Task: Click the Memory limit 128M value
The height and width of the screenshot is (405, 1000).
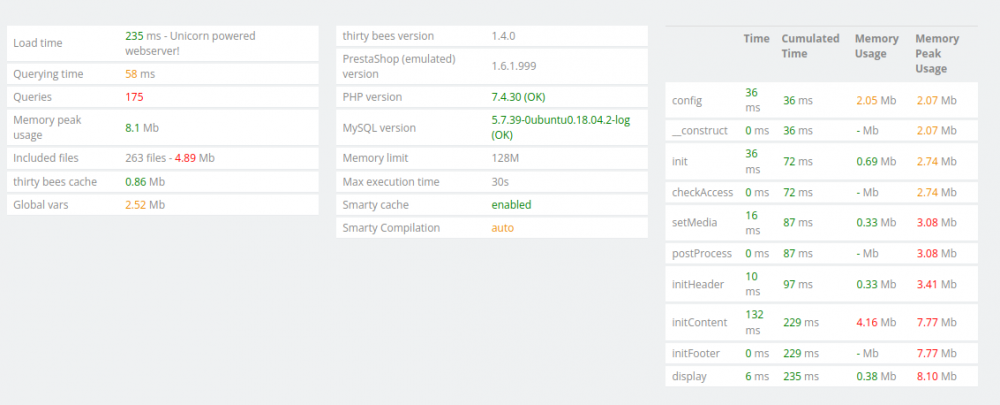Action: [x=505, y=158]
